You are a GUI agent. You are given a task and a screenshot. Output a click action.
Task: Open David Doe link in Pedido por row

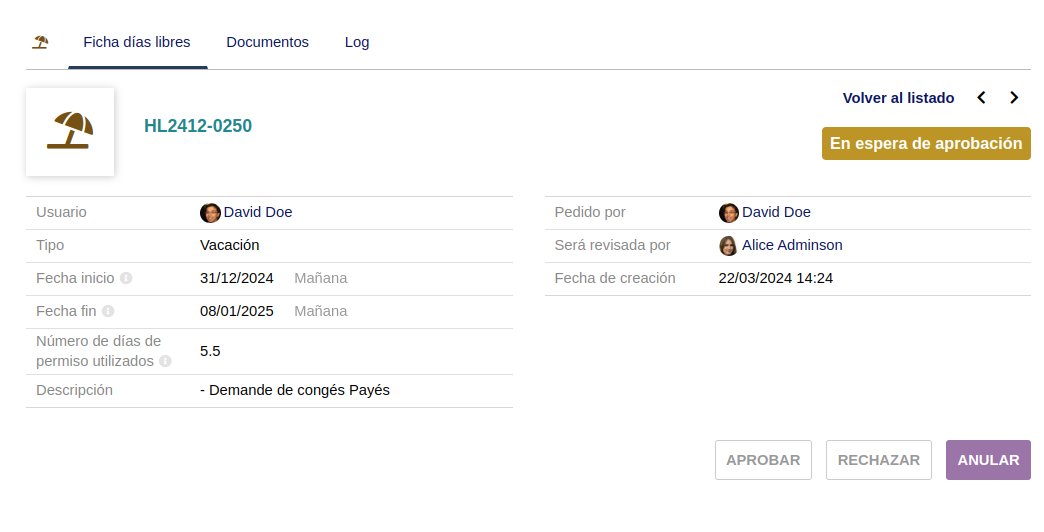pyautogui.click(x=776, y=212)
